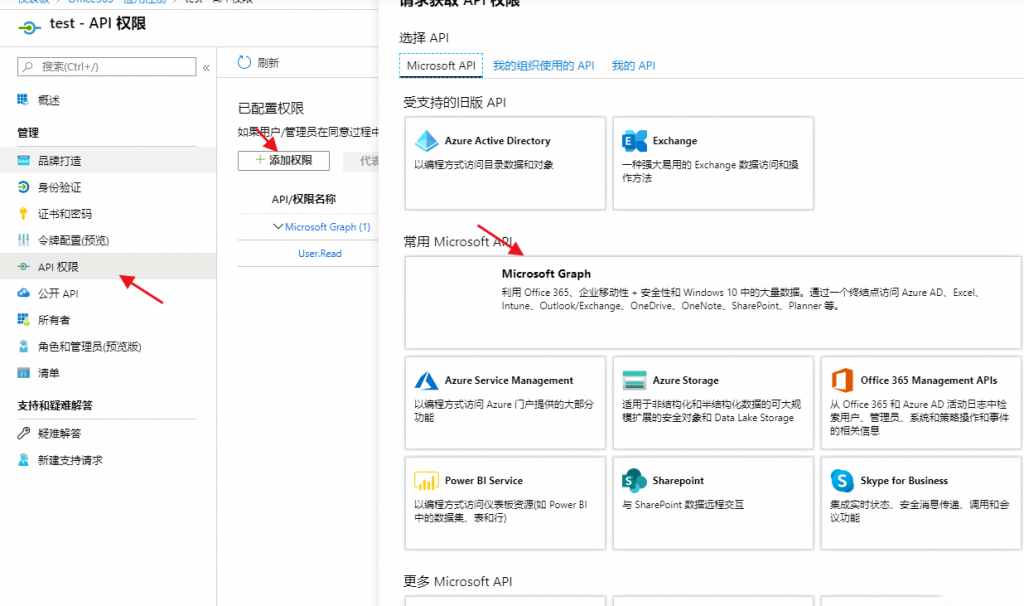Click the Exchange logo icon

click(634, 140)
